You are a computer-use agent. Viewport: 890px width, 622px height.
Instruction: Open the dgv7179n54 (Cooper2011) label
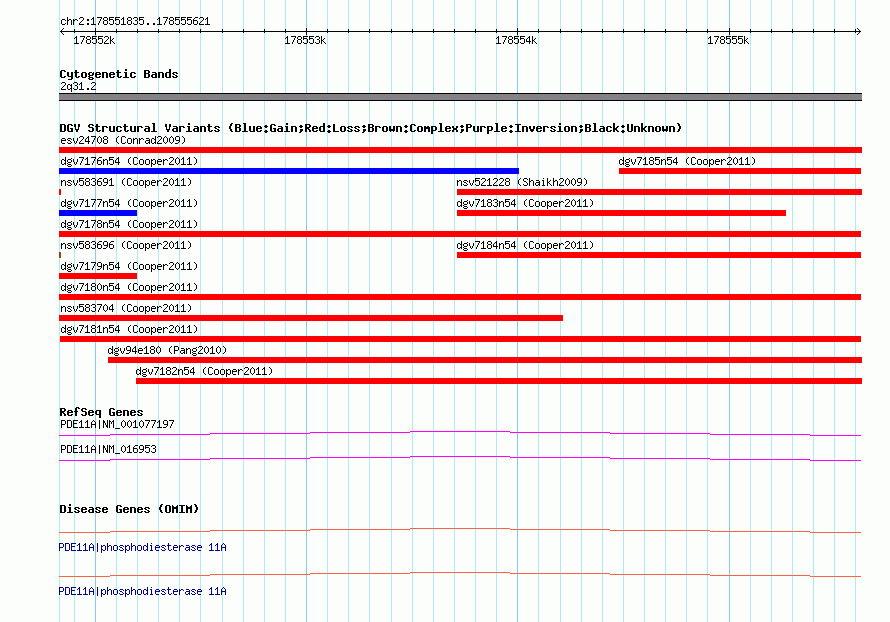click(x=129, y=266)
